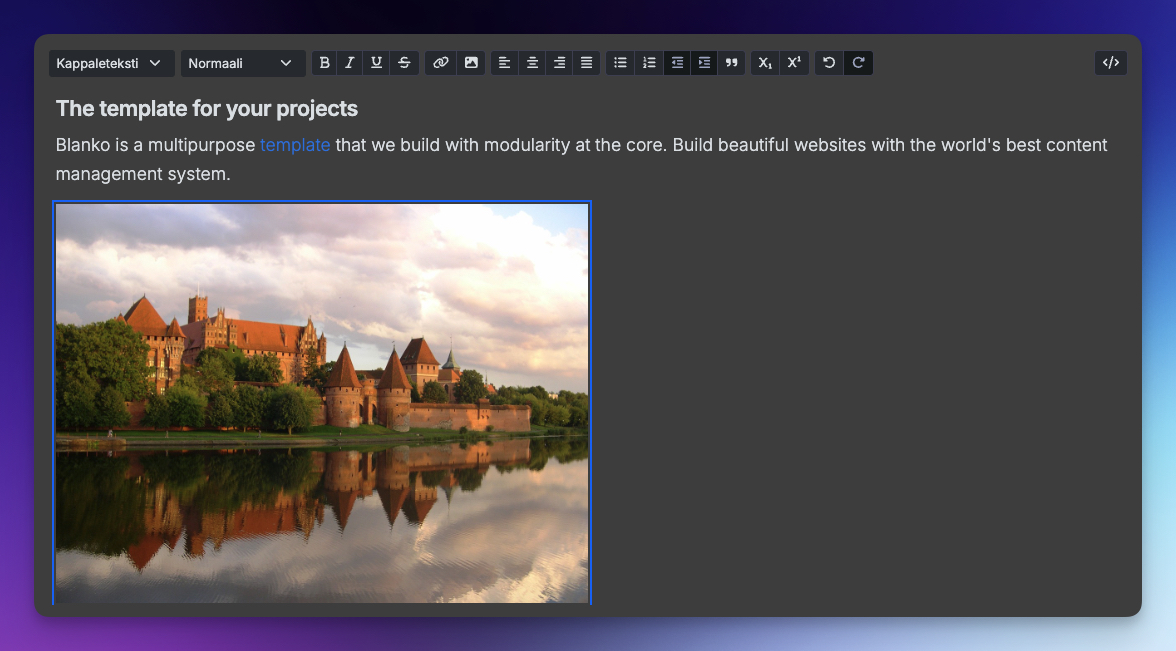This screenshot has width=1176, height=651.
Task: Apply strikethrough to text
Action: [x=404, y=63]
